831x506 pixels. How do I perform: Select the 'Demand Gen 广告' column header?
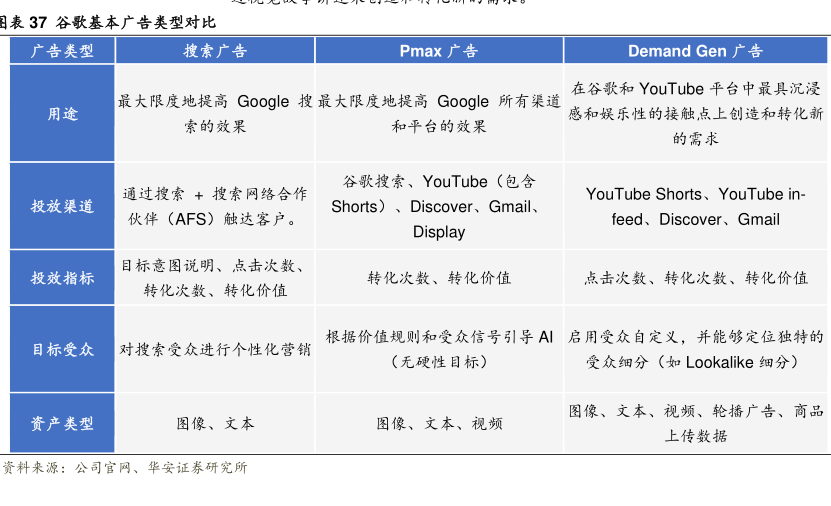[x=695, y=51]
